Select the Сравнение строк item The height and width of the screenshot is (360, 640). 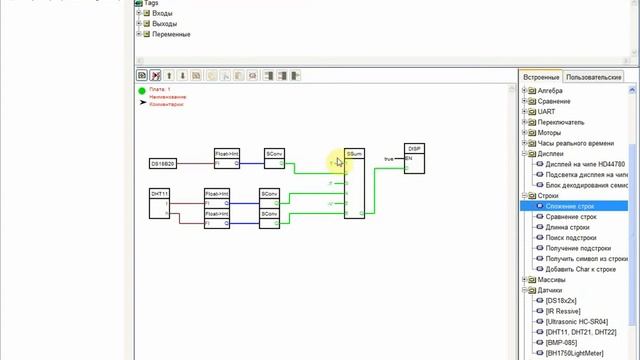tap(571, 217)
